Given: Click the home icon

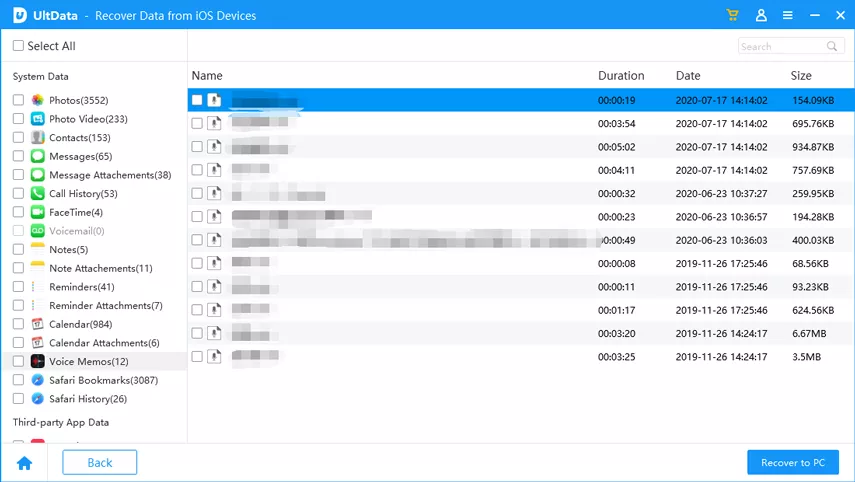Looking at the screenshot, I should [25, 463].
